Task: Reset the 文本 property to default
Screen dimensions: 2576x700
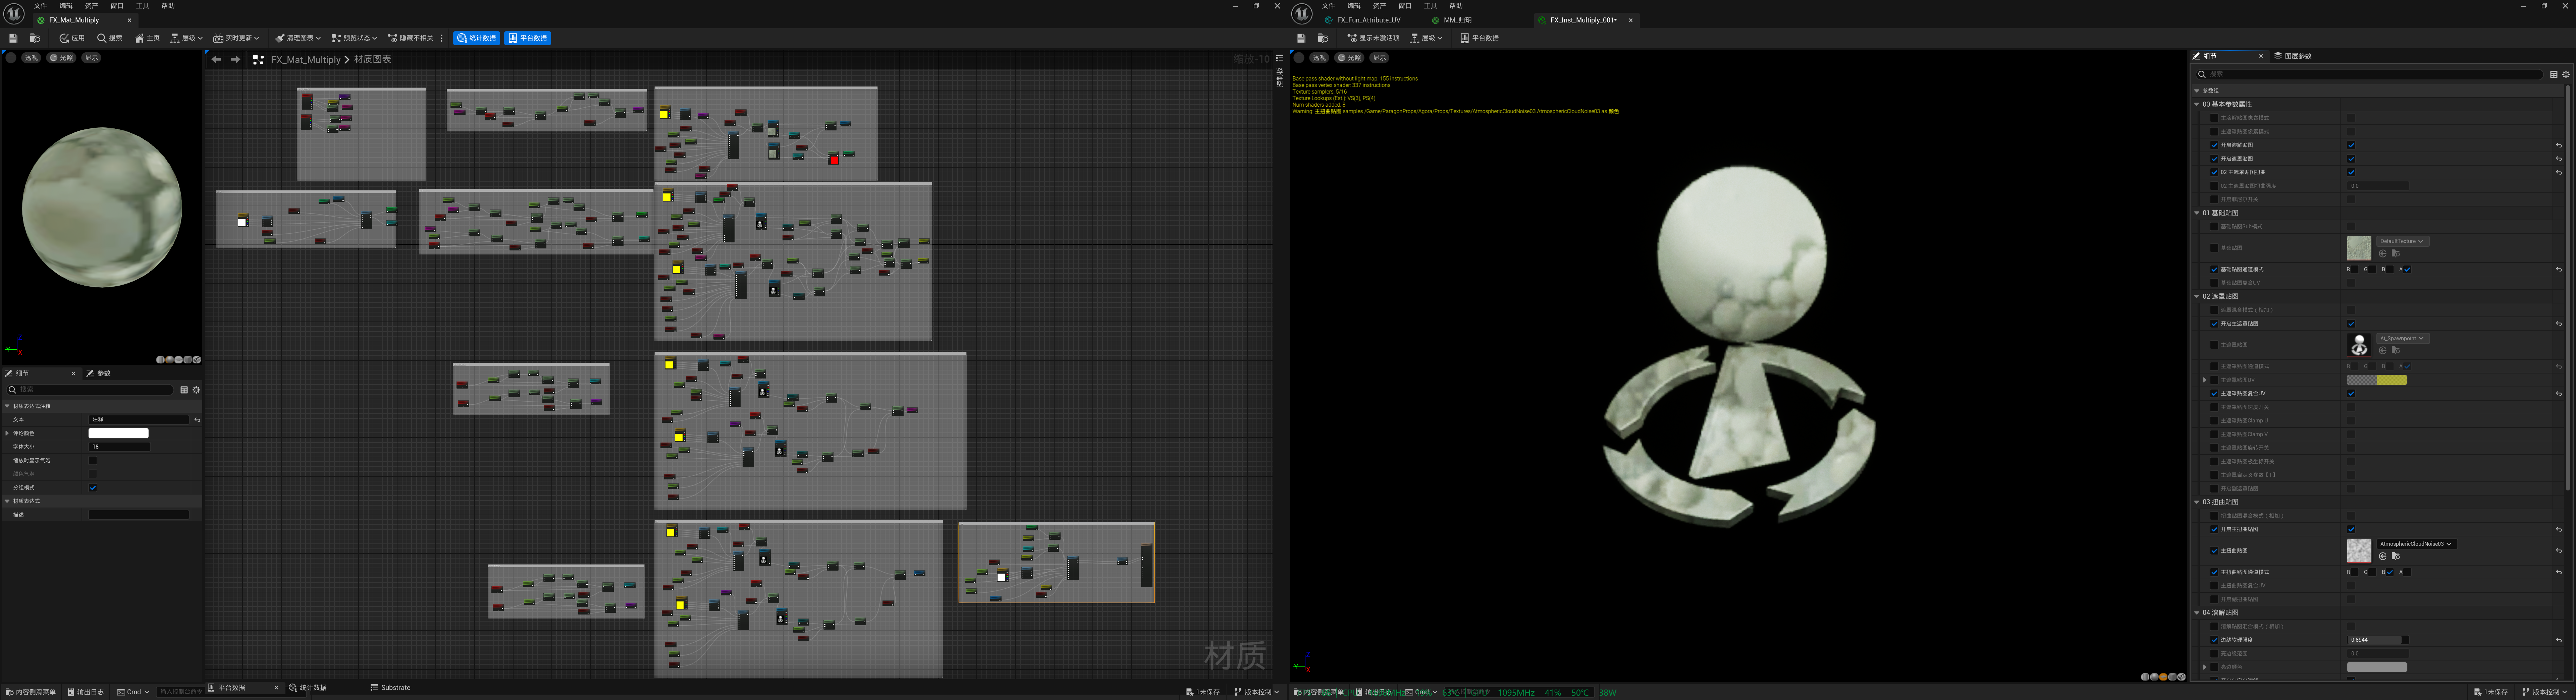Action: coord(197,420)
